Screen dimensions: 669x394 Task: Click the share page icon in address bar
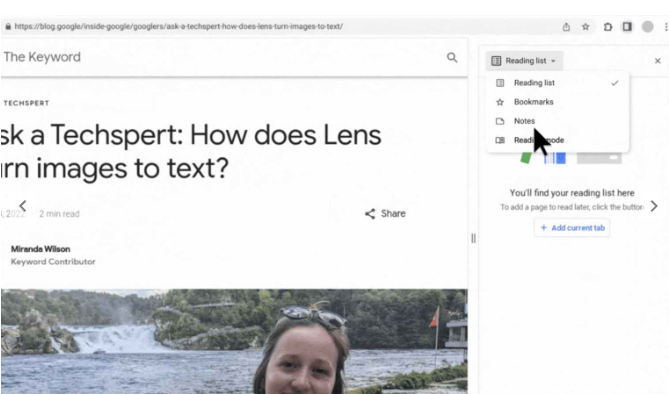pyautogui.click(x=566, y=27)
